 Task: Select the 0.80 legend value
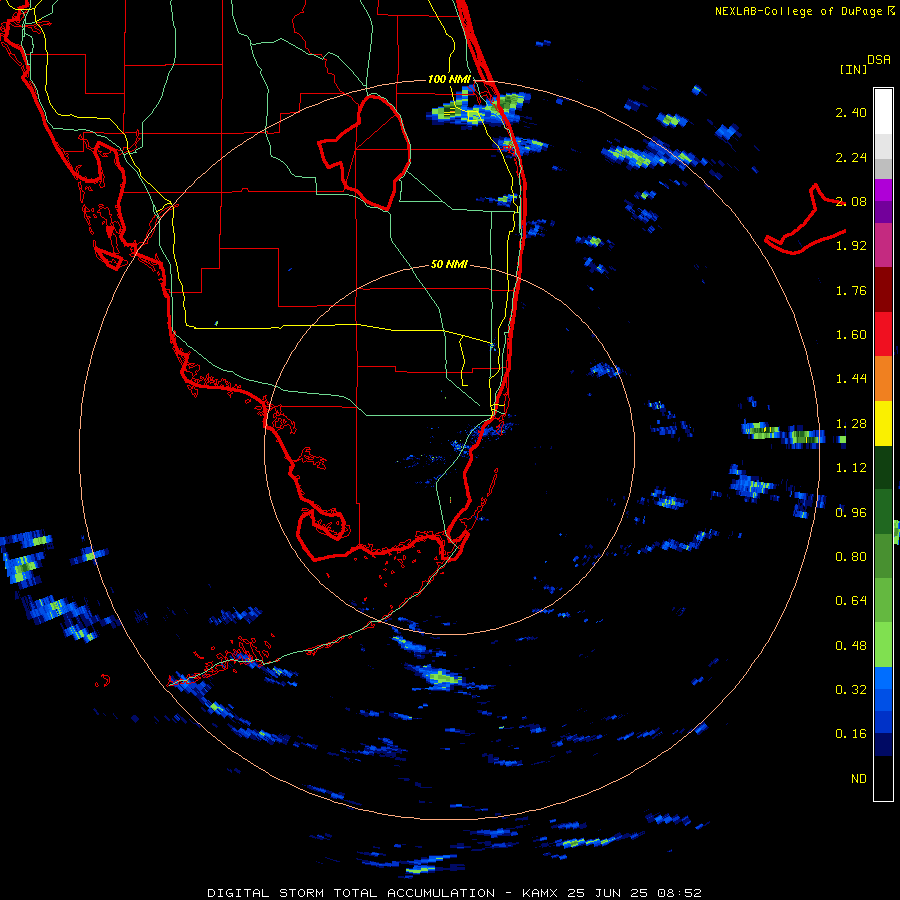click(x=851, y=557)
